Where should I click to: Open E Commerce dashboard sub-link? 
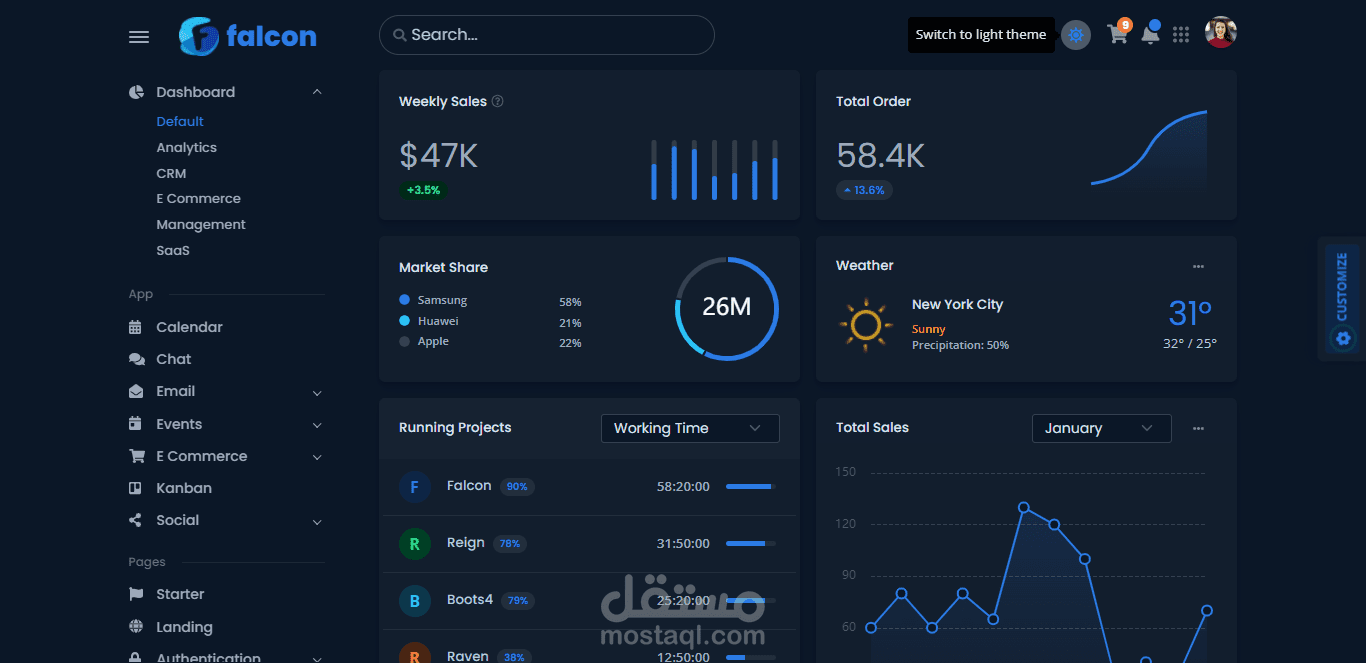point(198,198)
